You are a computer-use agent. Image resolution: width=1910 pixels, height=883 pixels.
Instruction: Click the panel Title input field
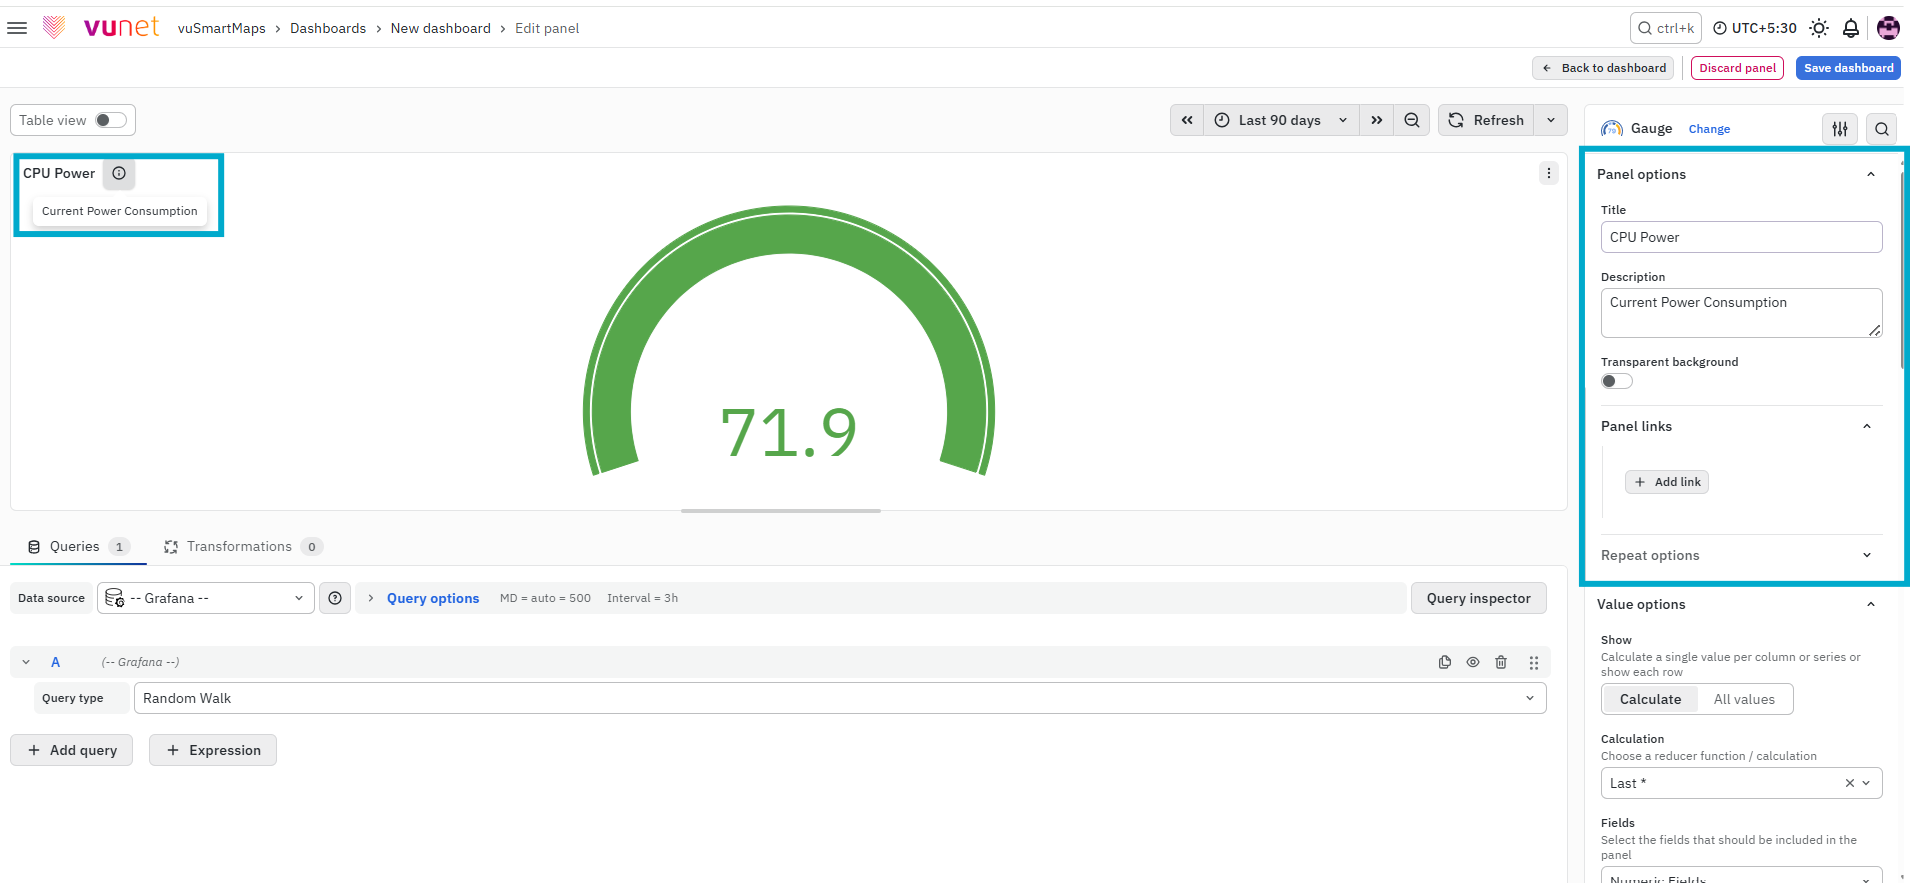[x=1741, y=237]
